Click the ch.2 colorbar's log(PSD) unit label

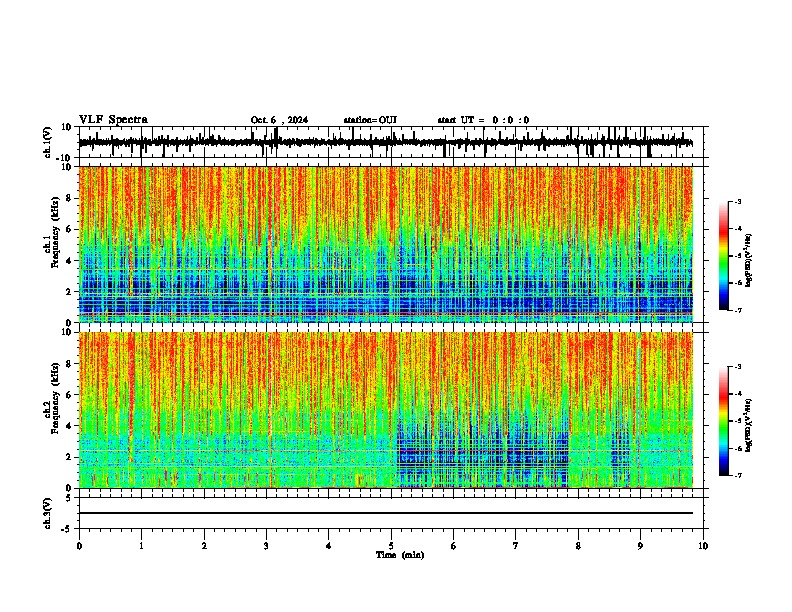point(749,425)
